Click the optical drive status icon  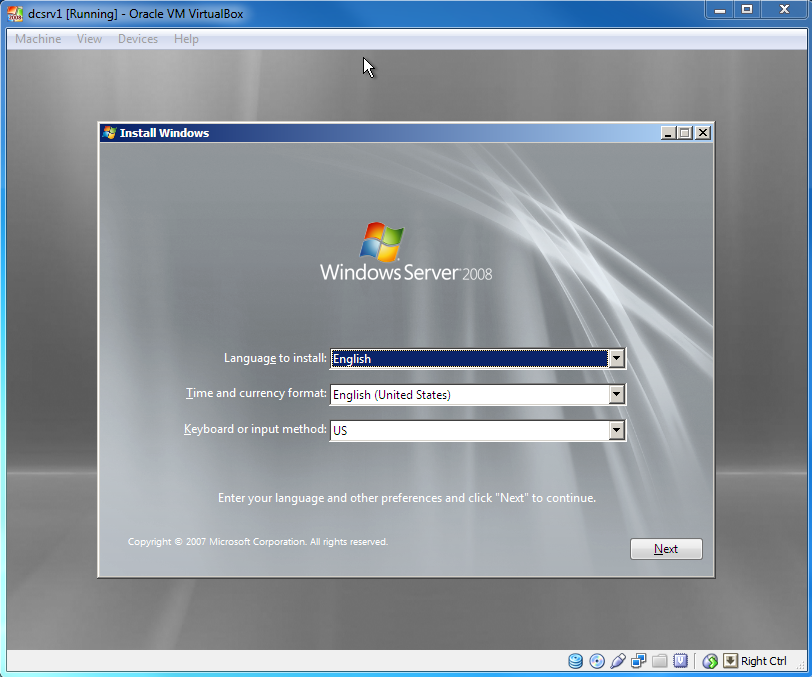point(597,661)
